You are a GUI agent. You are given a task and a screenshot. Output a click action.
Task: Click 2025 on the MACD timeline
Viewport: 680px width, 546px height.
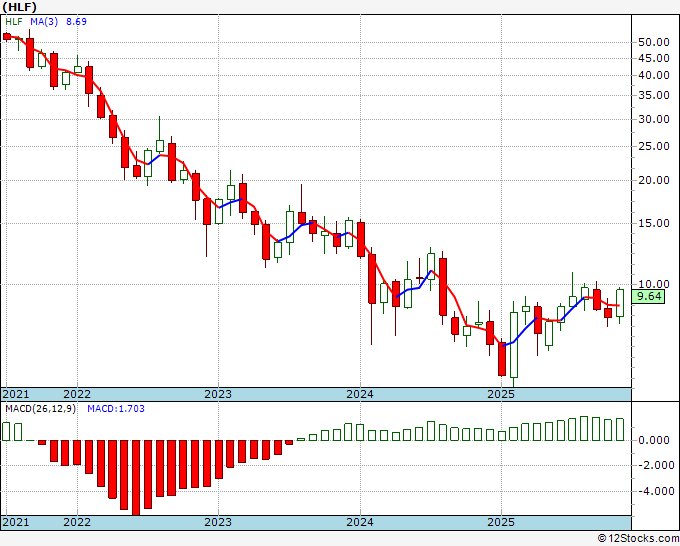(501, 522)
